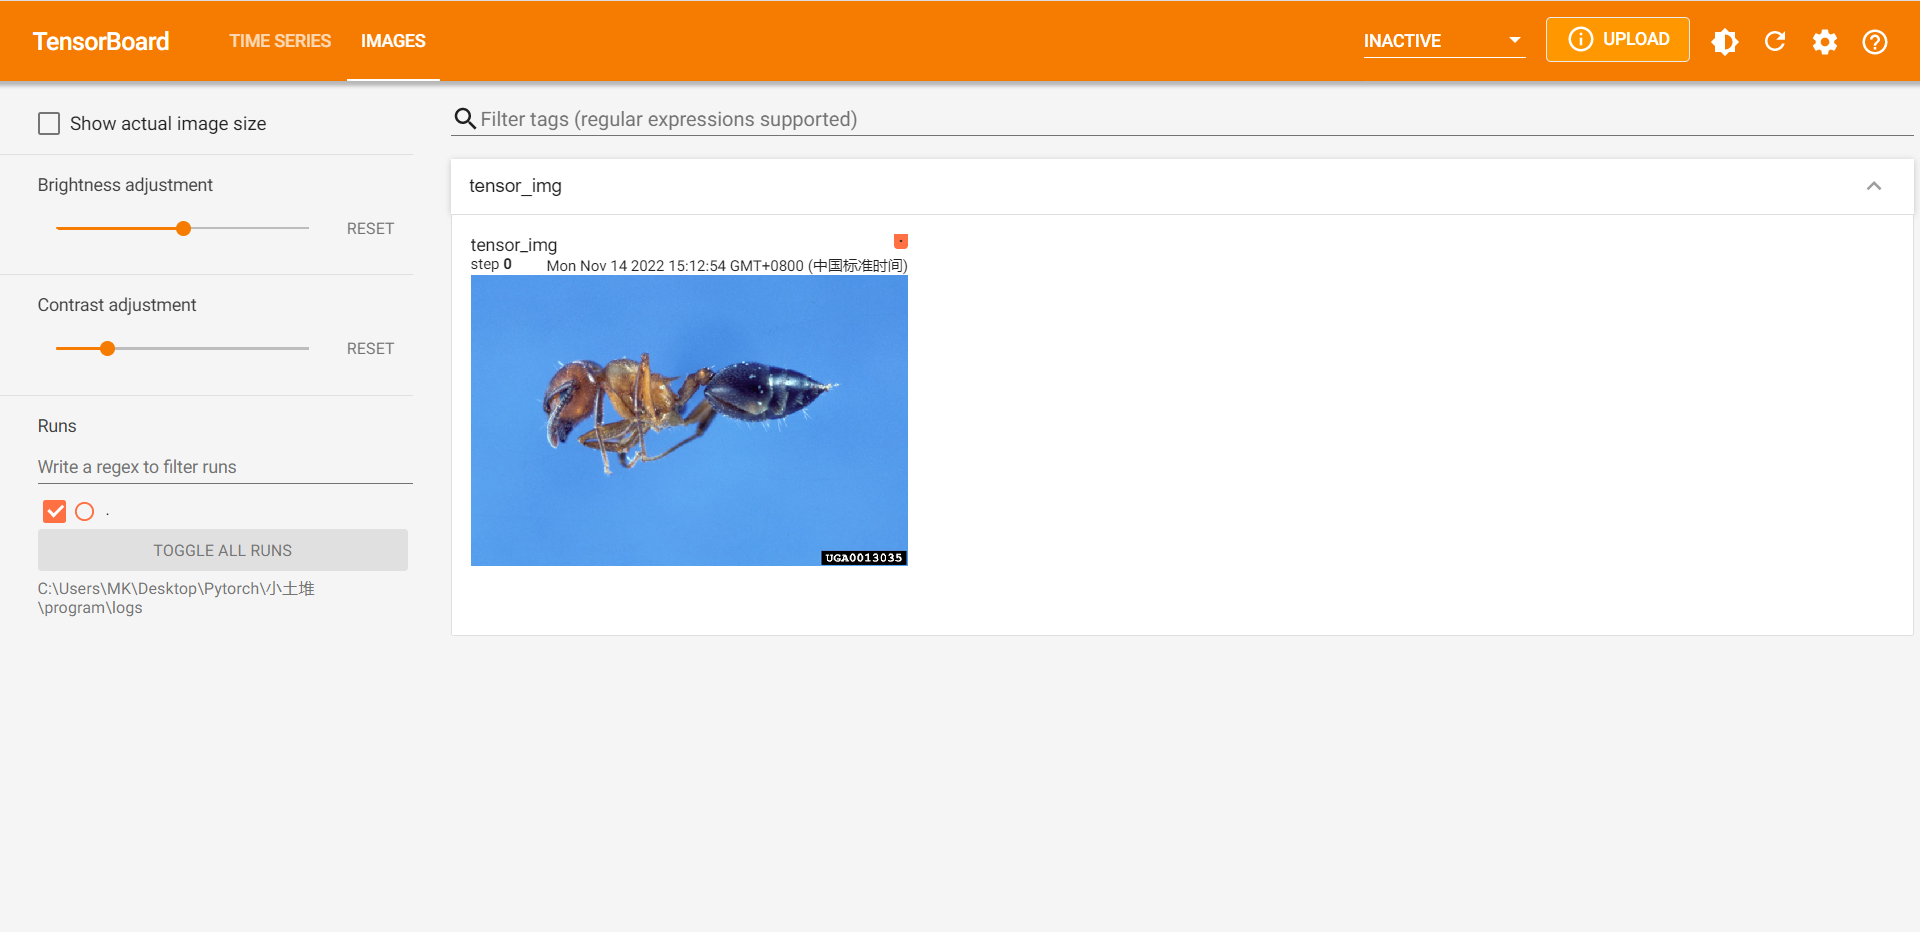This screenshot has width=1920, height=932.
Task: Click the Brightness adjustment label
Action: [x=125, y=185]
